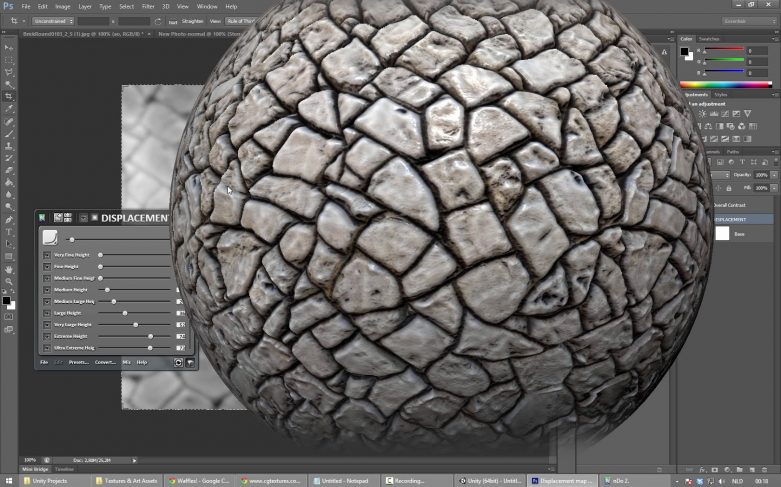Viewport: 781px width, 487px height.
Task: Filter layers by type layers (T icon)
Action: tap(742, 162)
